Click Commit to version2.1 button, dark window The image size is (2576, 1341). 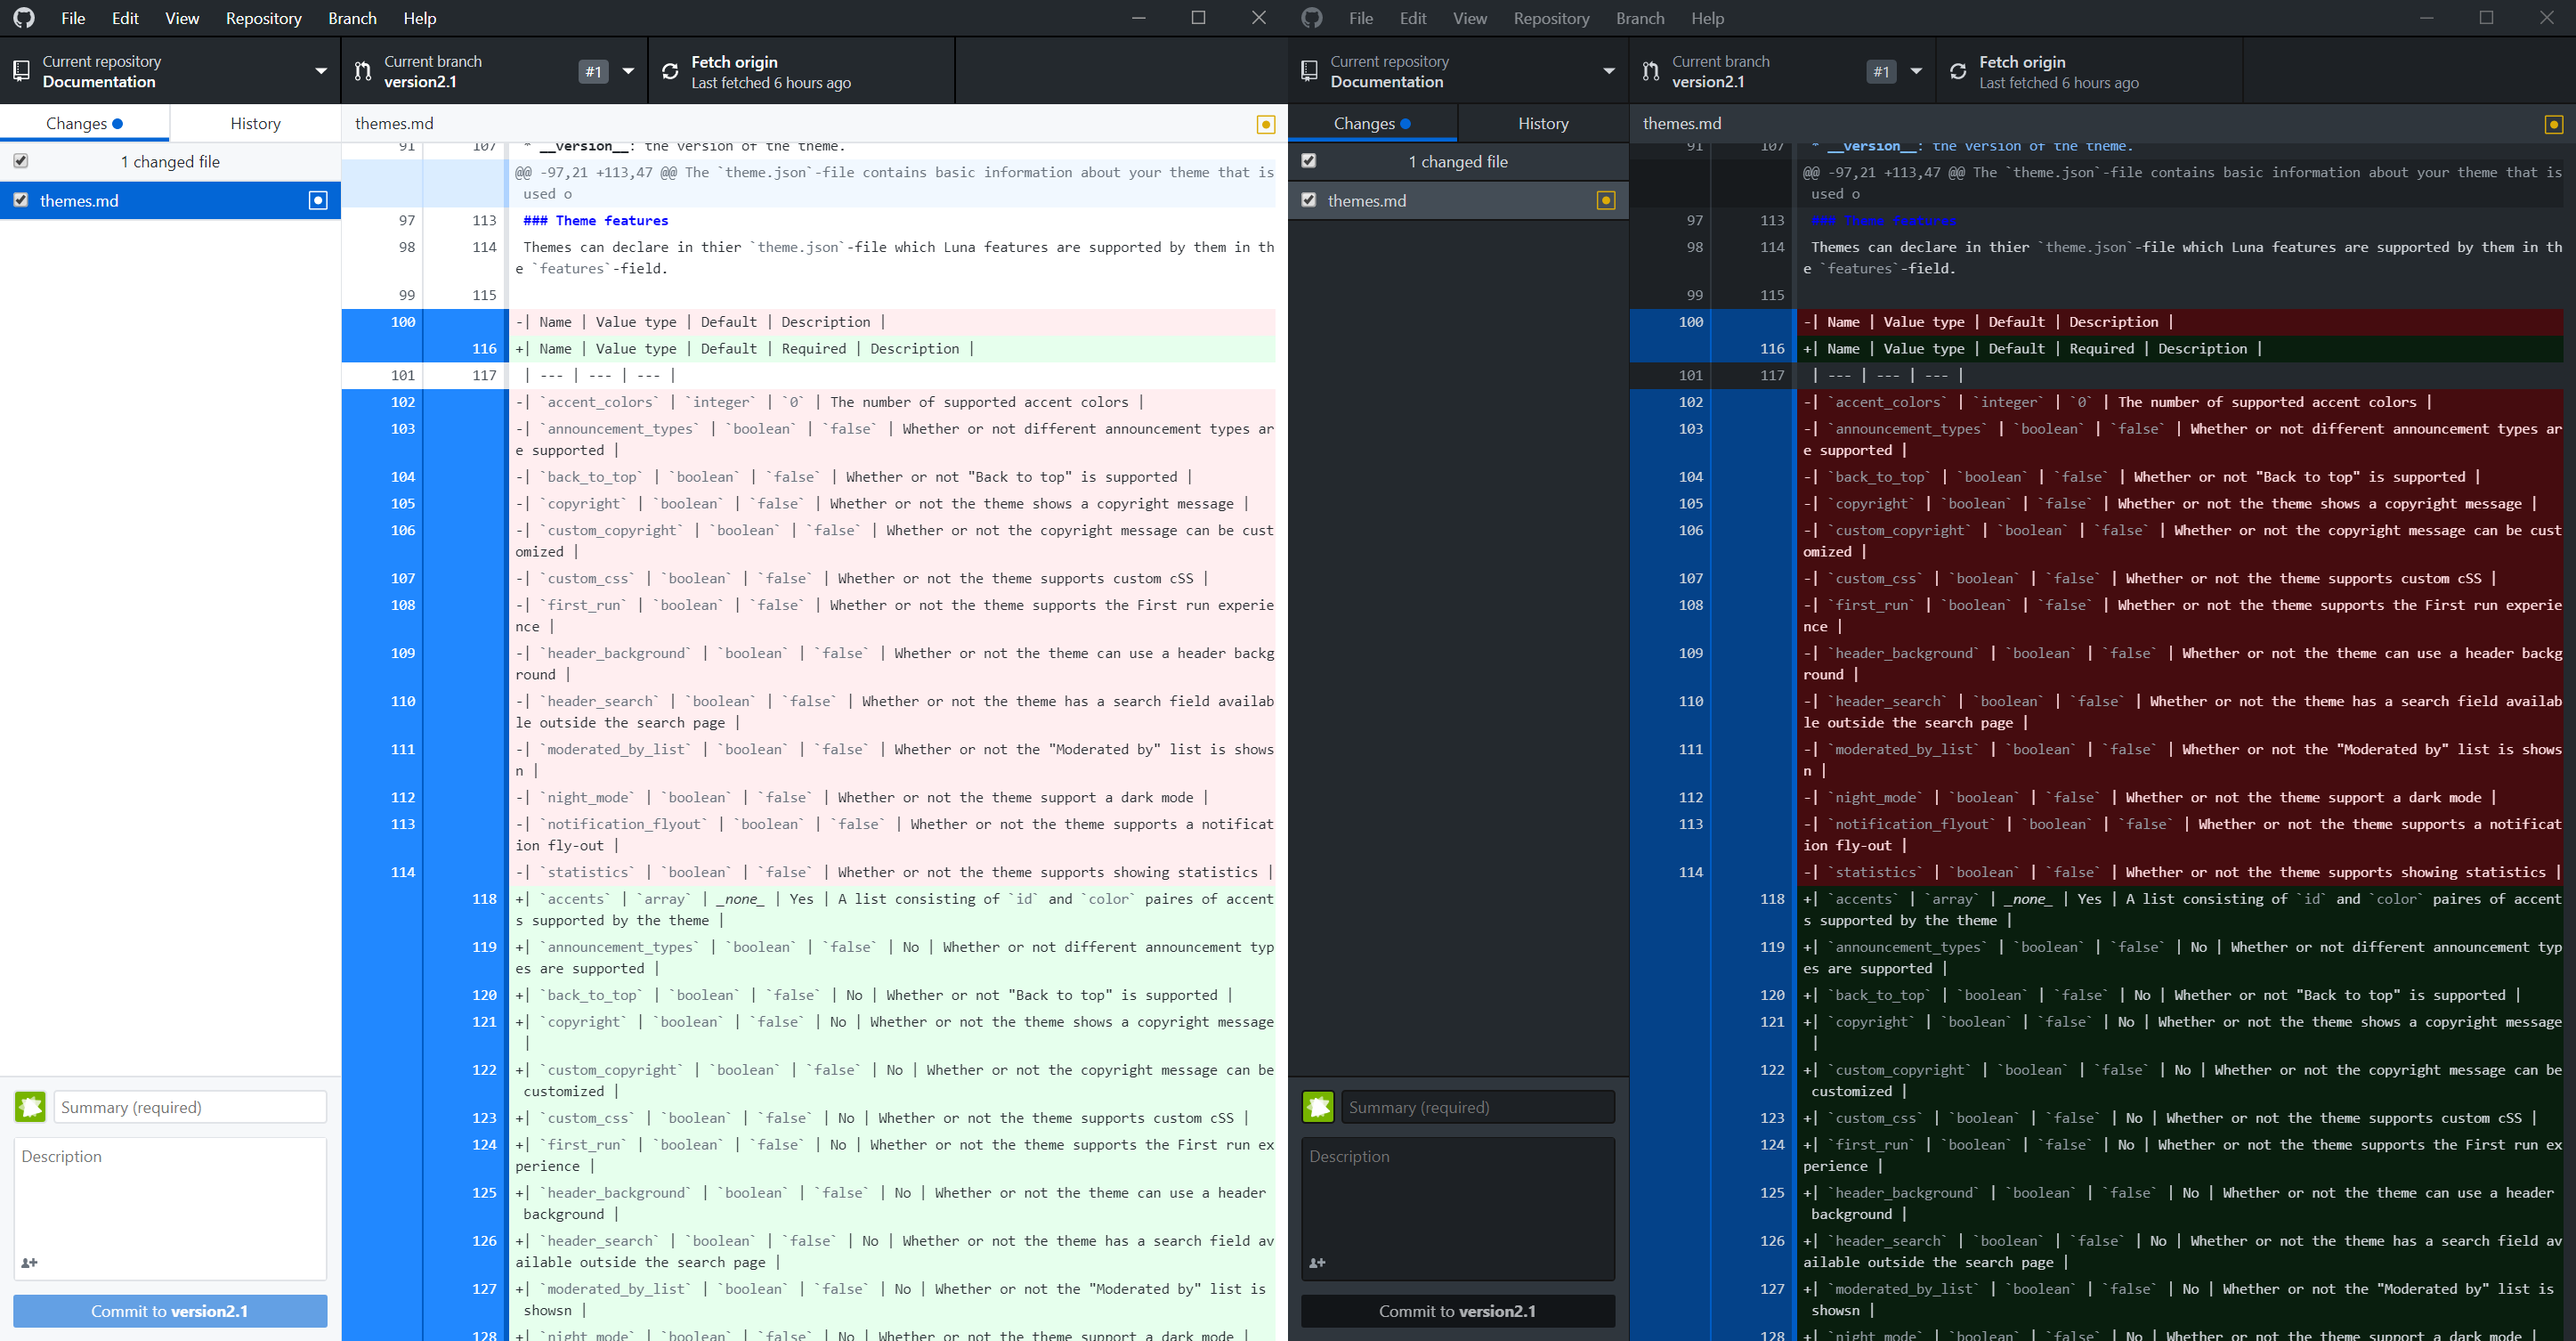click(x=1458, y=1311)
